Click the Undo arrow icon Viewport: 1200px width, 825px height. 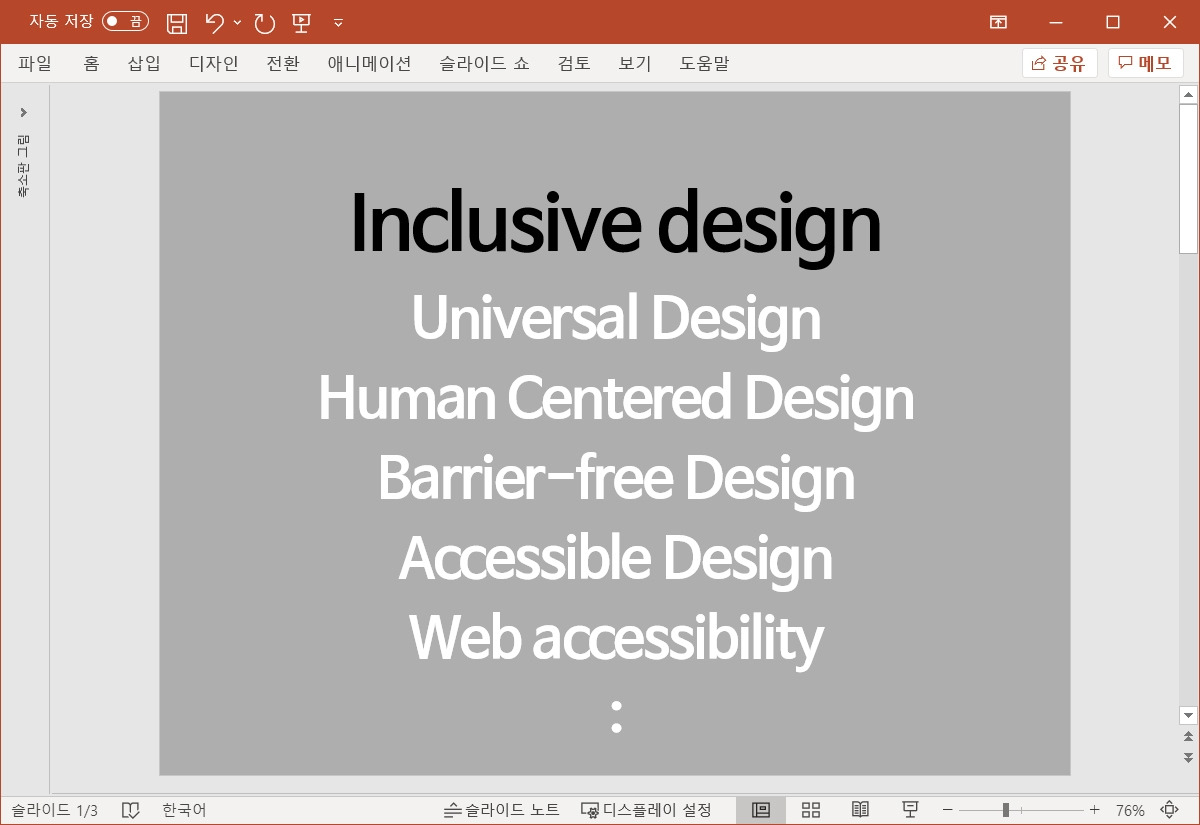pyautogui.click(x=214, y=22)
